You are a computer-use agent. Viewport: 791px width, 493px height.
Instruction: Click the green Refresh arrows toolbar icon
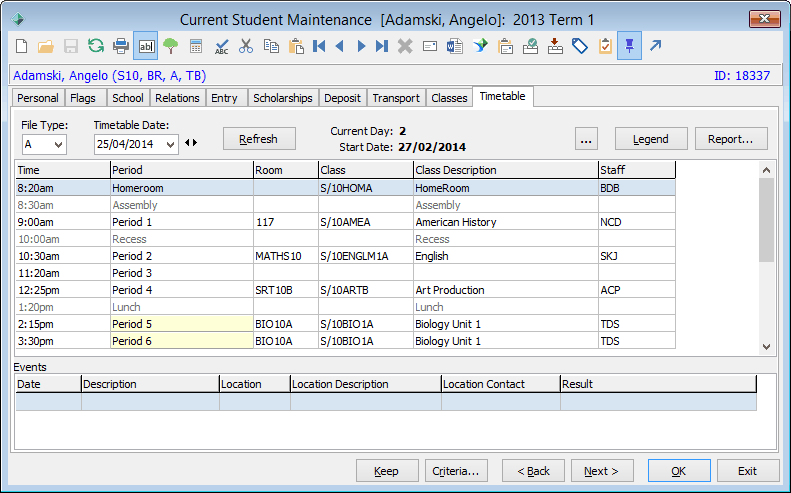tap(96, 46)
